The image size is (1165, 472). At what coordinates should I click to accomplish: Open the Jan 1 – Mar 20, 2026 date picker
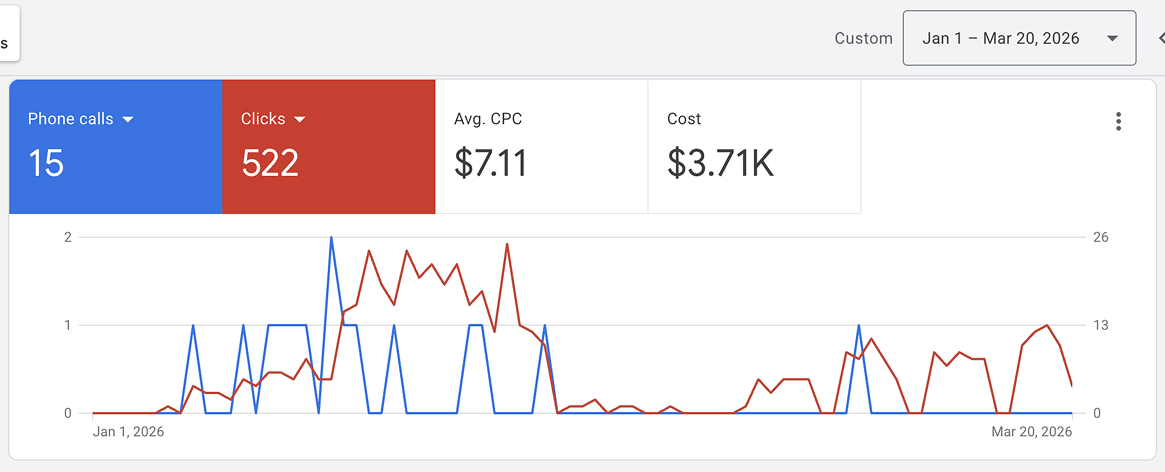1000,39
